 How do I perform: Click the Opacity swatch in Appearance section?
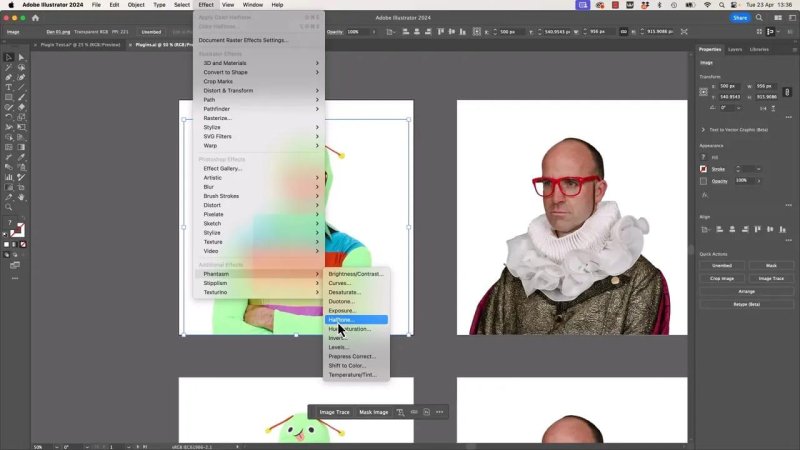point(704,181)
